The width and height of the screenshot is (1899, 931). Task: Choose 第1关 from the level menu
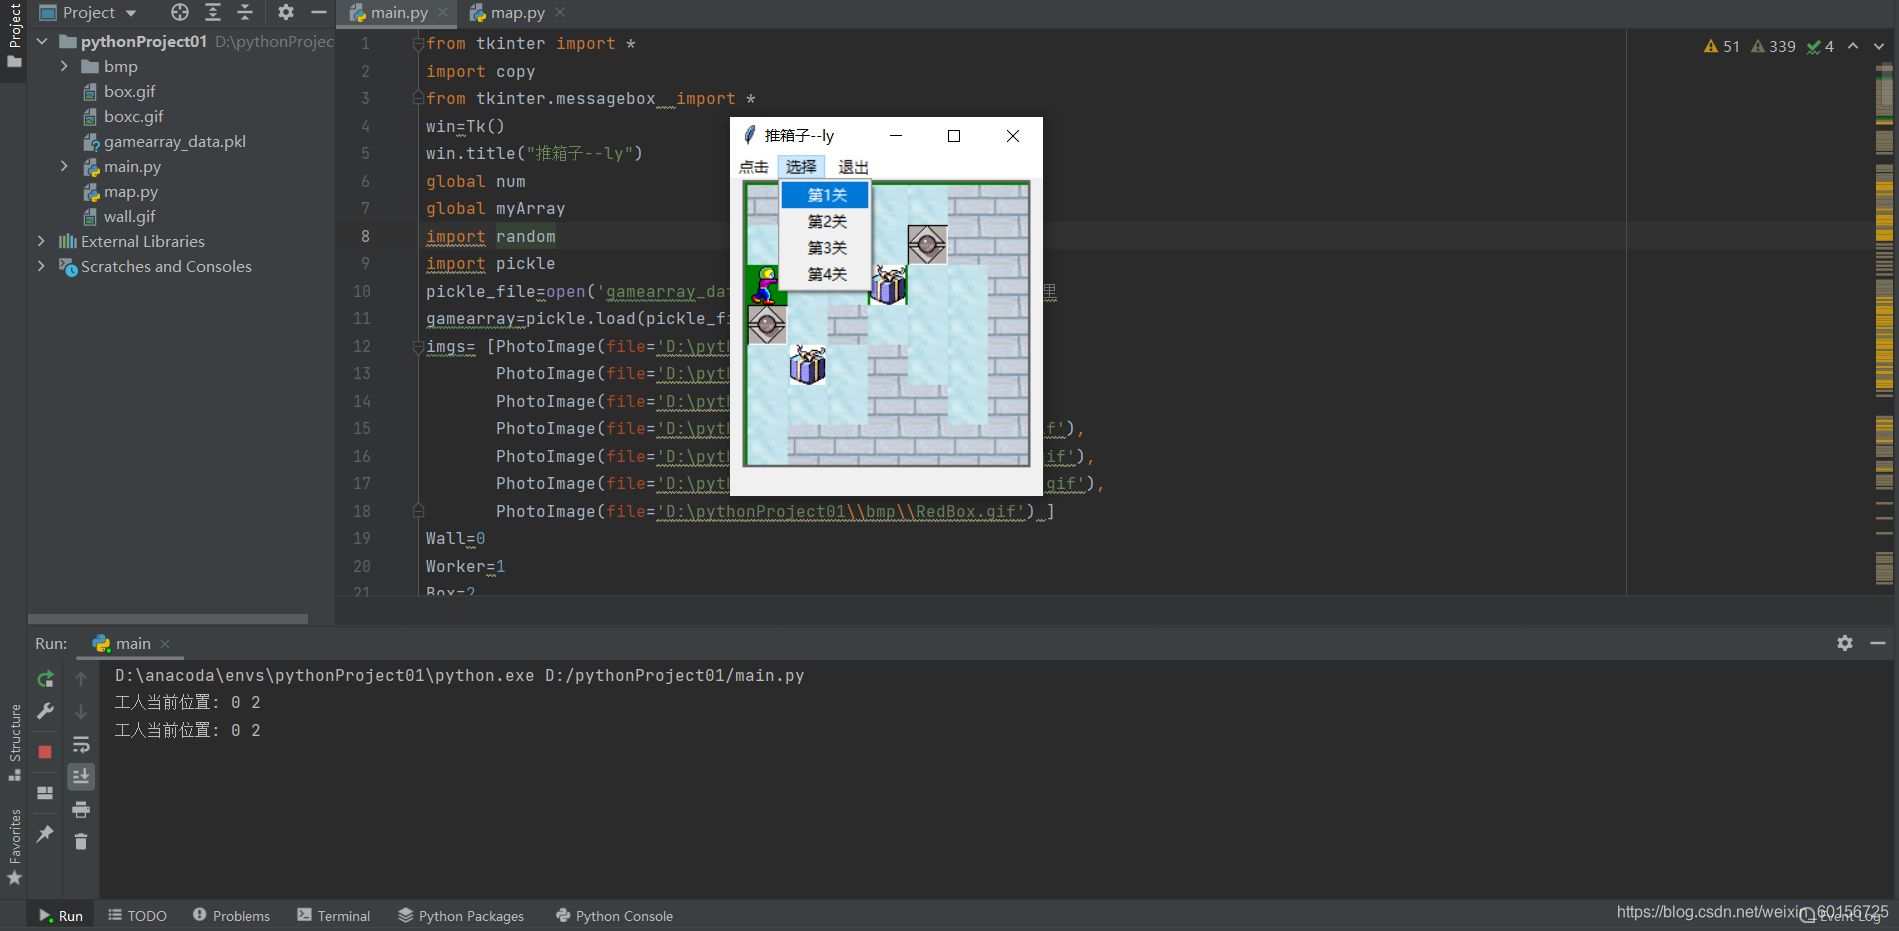coord(826,195)
